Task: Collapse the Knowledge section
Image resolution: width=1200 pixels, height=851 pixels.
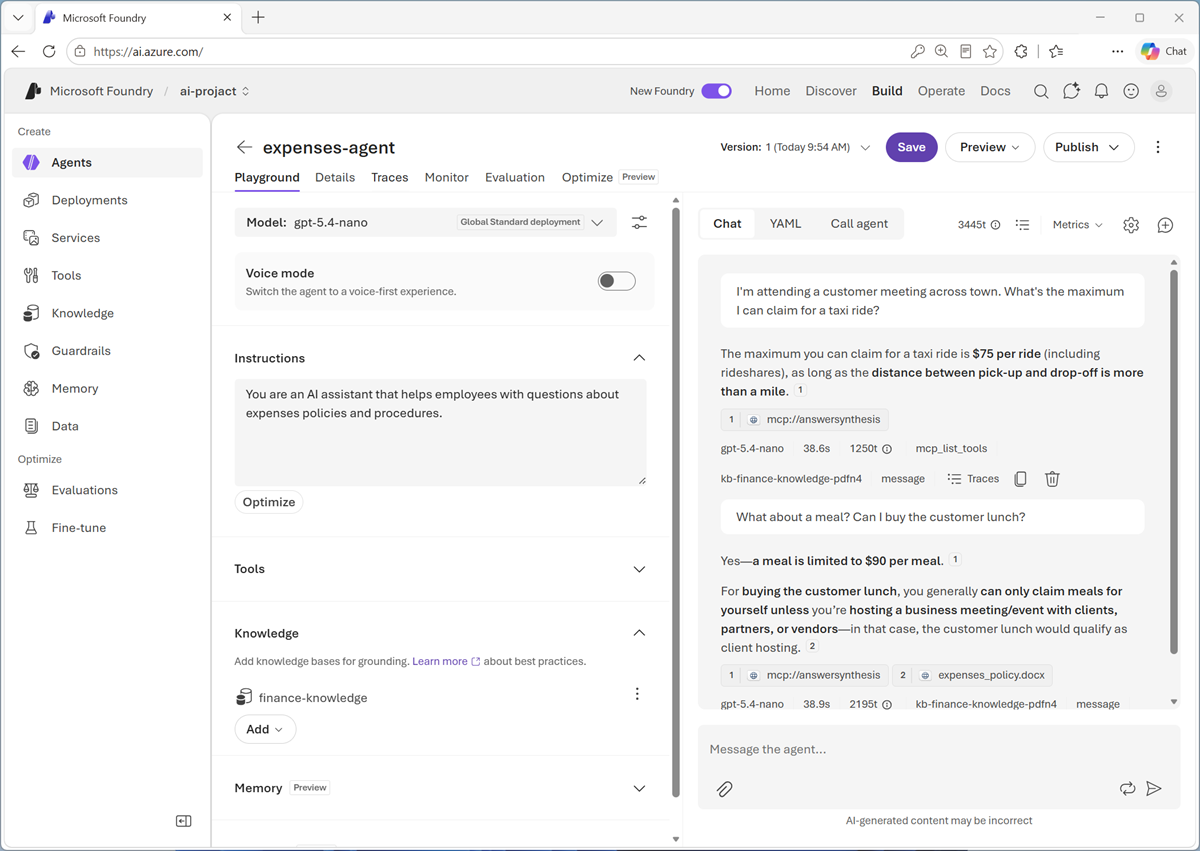Action: (639, 633)
